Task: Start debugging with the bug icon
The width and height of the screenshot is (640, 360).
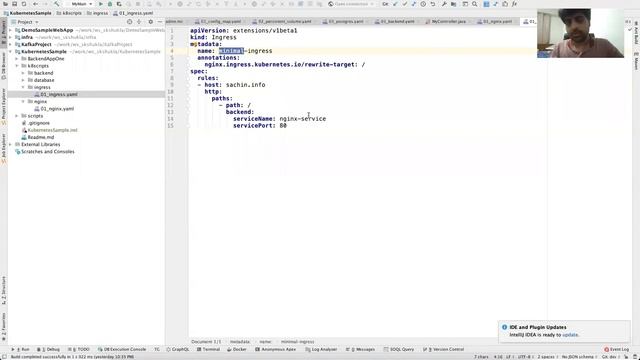Action: click(110, 4)
